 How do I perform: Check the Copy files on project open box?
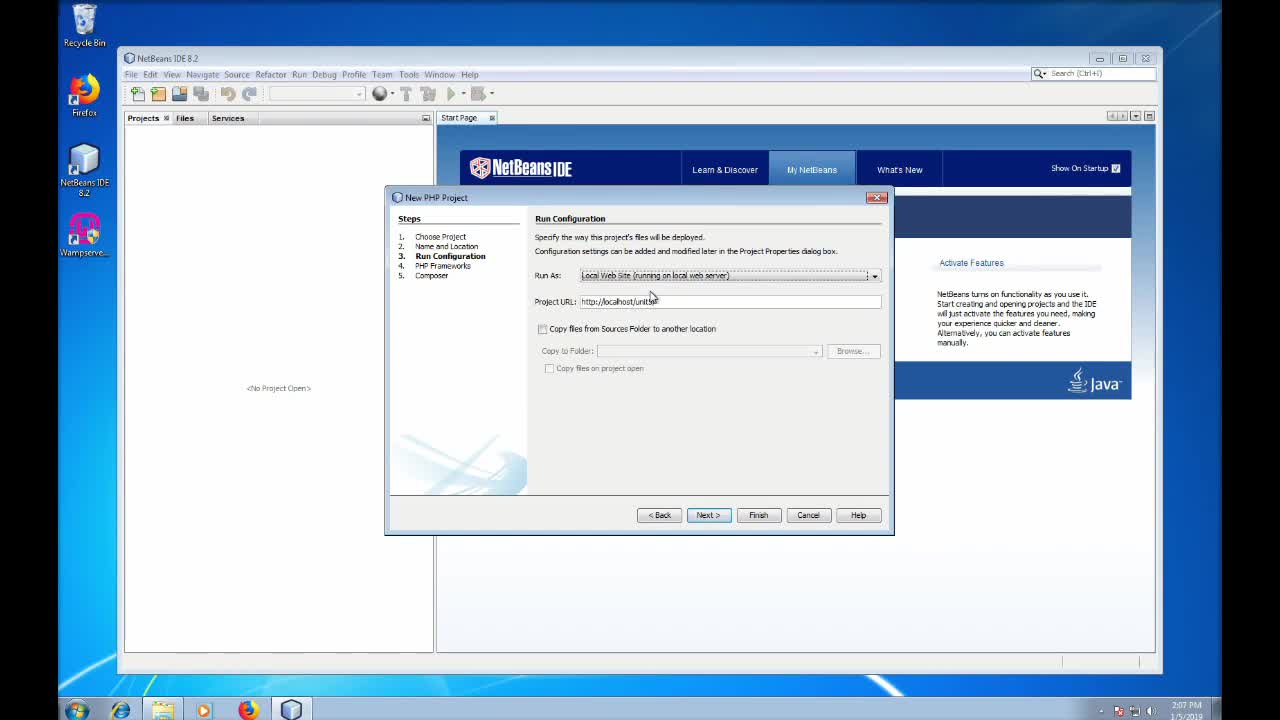(x=549, y=368)
